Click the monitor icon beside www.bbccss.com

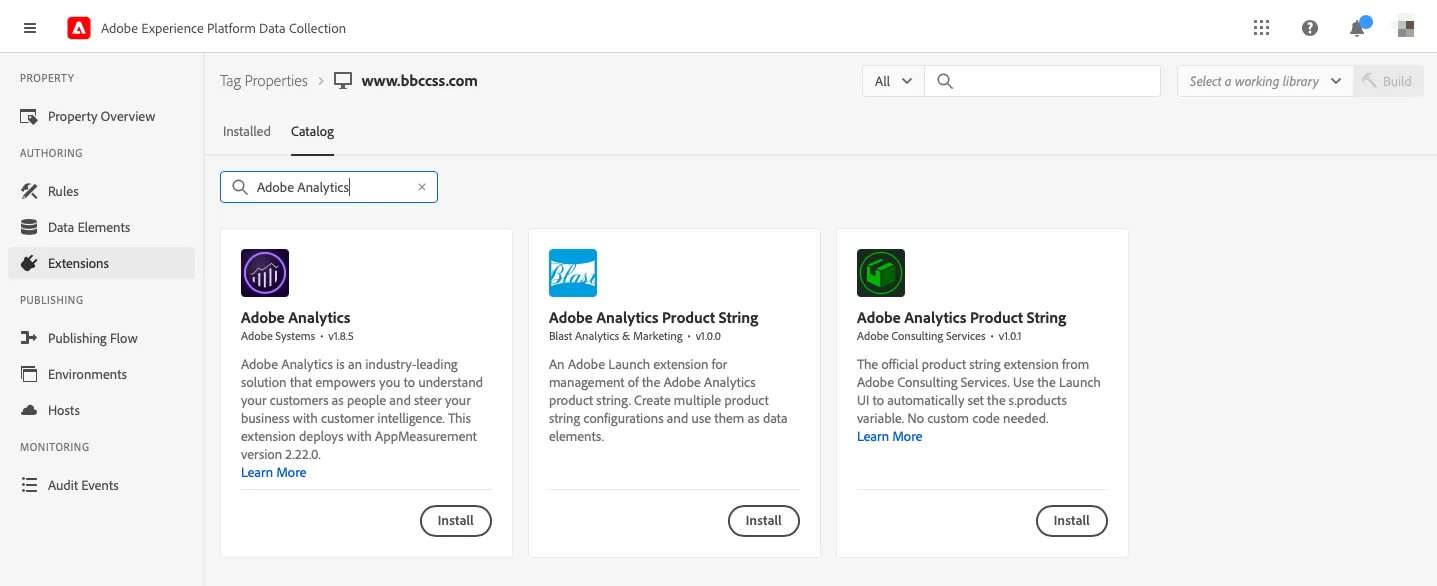click(x=343, y=81)
